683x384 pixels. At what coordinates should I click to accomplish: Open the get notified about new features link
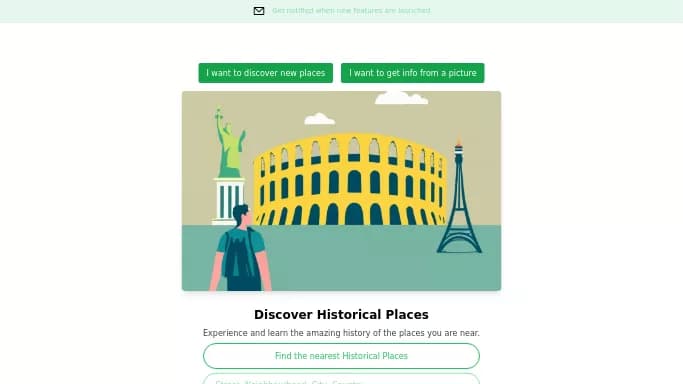(x=351, y=11)
